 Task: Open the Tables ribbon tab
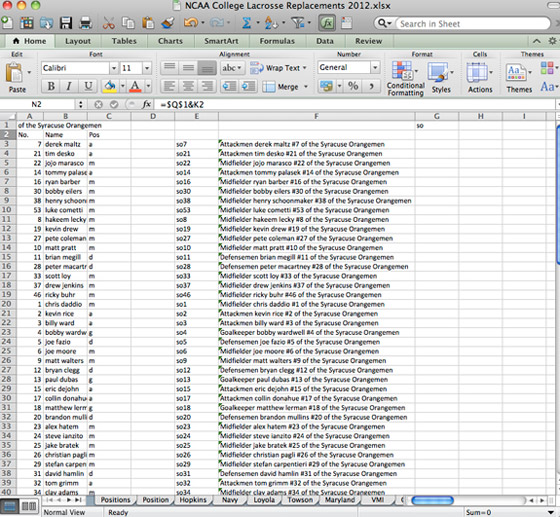124,41
